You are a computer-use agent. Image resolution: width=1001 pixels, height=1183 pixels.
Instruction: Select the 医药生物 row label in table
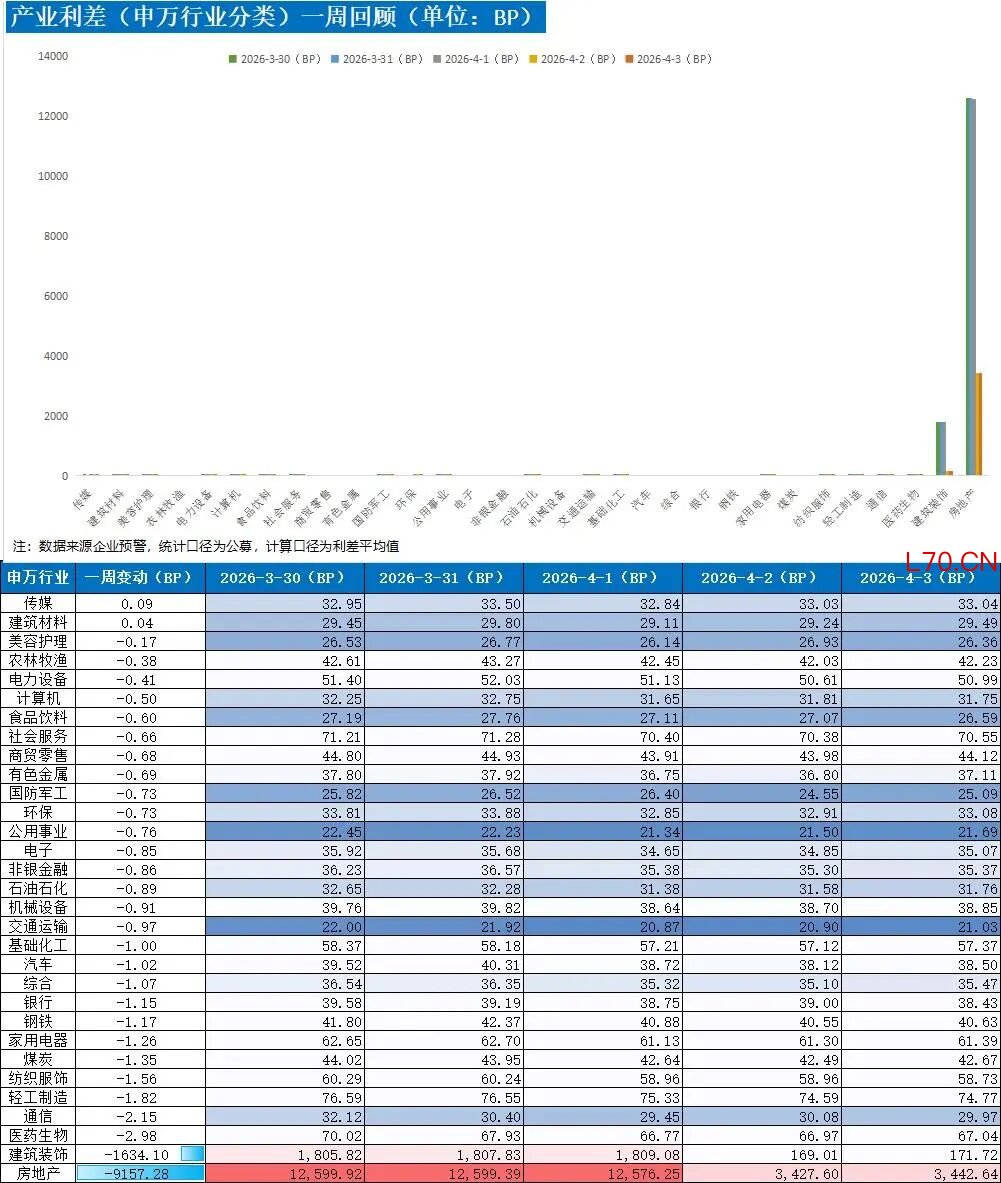click(x=39, y=1136)
